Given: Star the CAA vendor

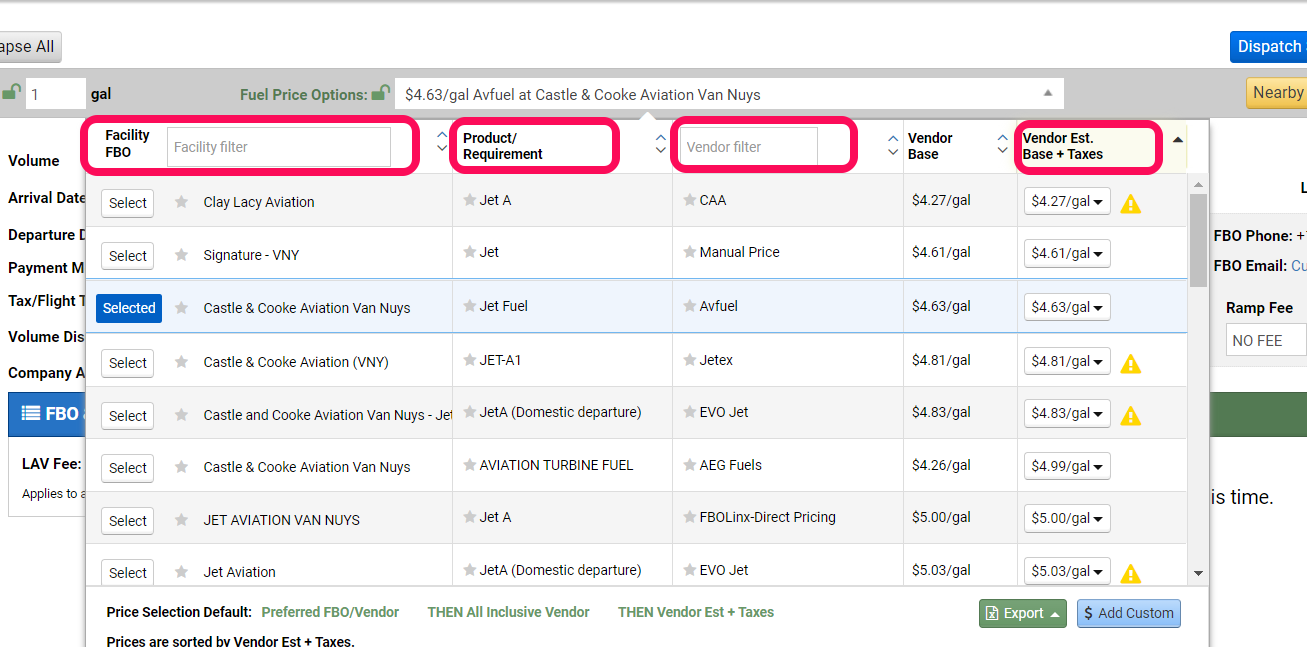Looking at the screenshot, I should [690, 200].
